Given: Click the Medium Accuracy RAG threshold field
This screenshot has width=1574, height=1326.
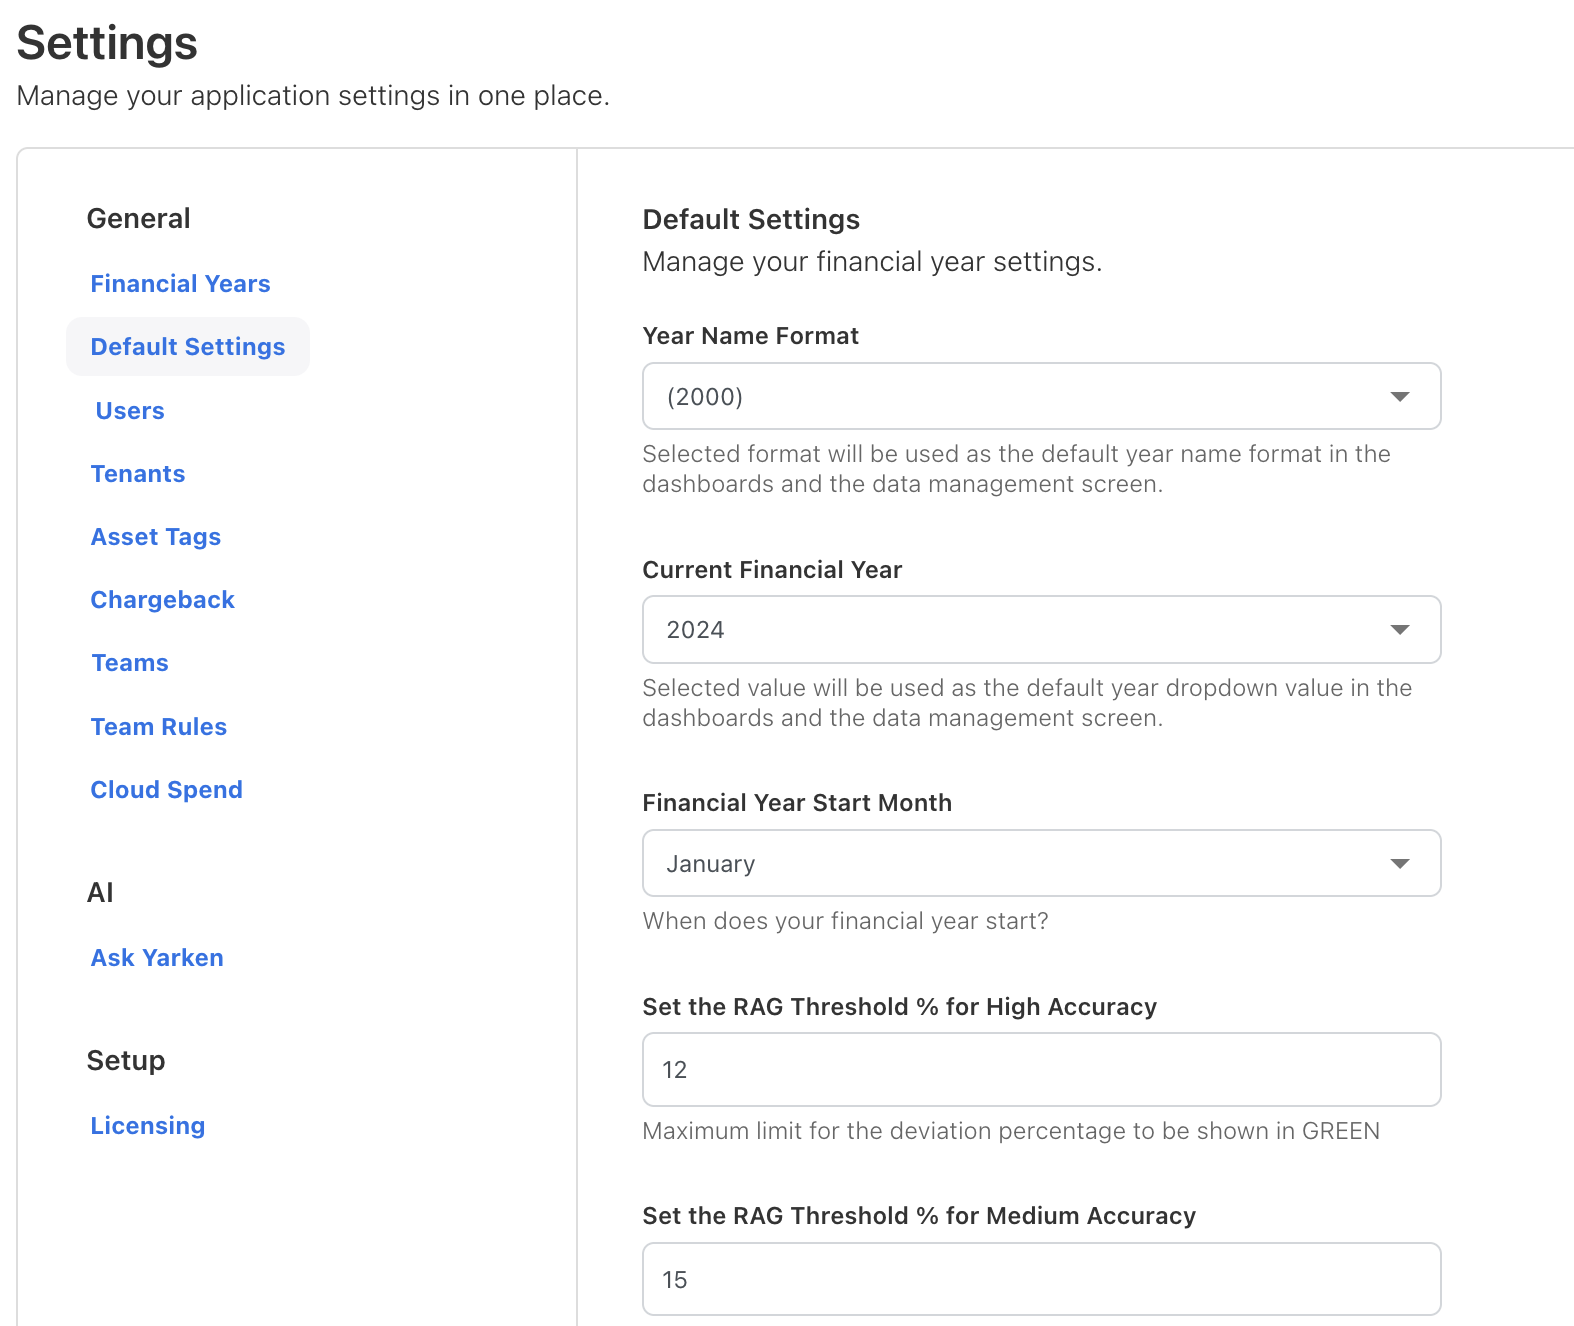Looking at the screenshot, I should [x=1041, y=1280].
